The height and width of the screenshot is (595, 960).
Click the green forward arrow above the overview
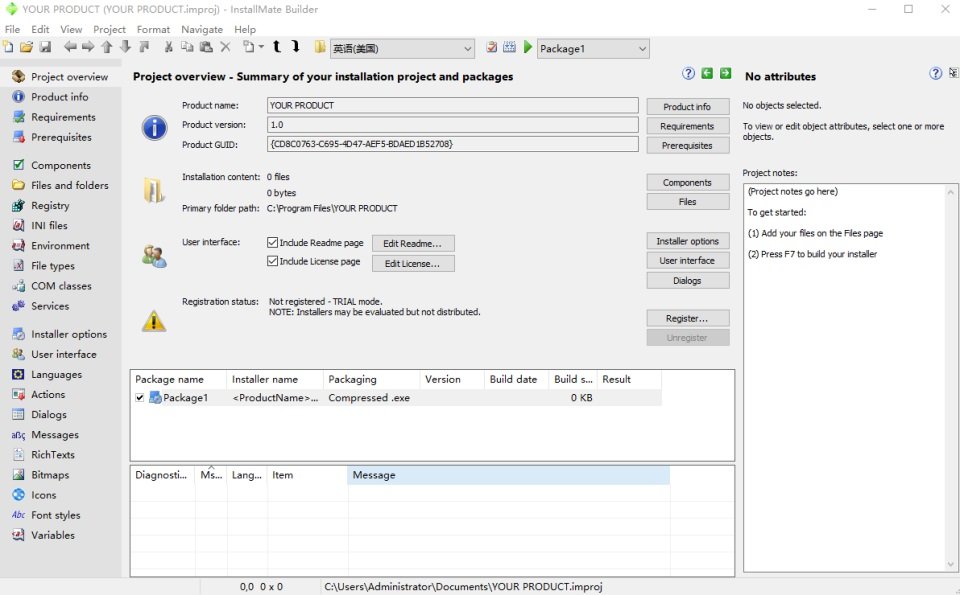pos(726,73)
